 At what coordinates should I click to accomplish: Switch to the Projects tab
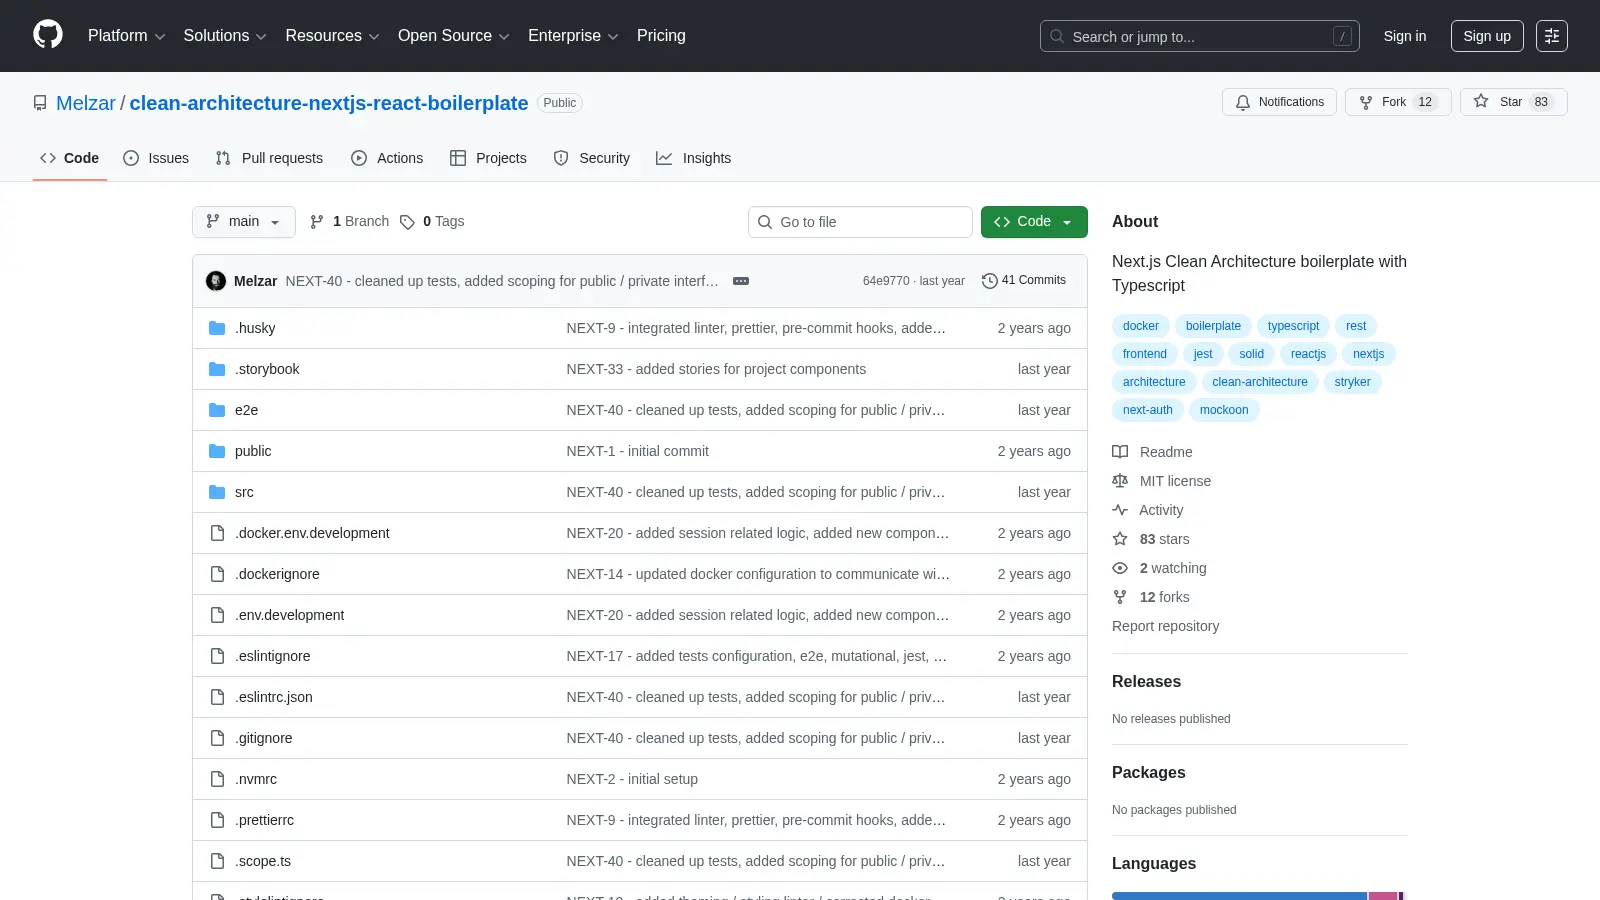(488, 158)
